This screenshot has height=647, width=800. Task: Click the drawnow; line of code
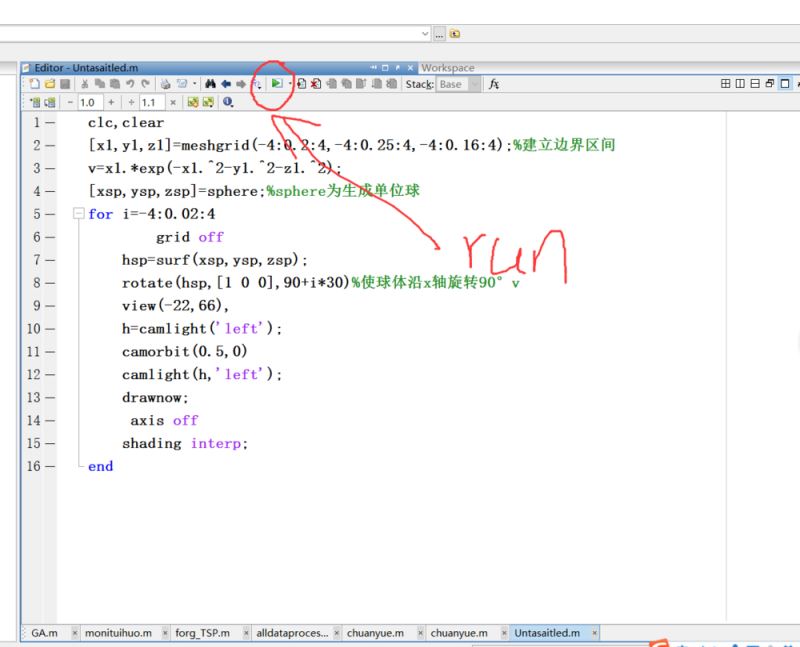pyautogui.click(x=155, y=397)
